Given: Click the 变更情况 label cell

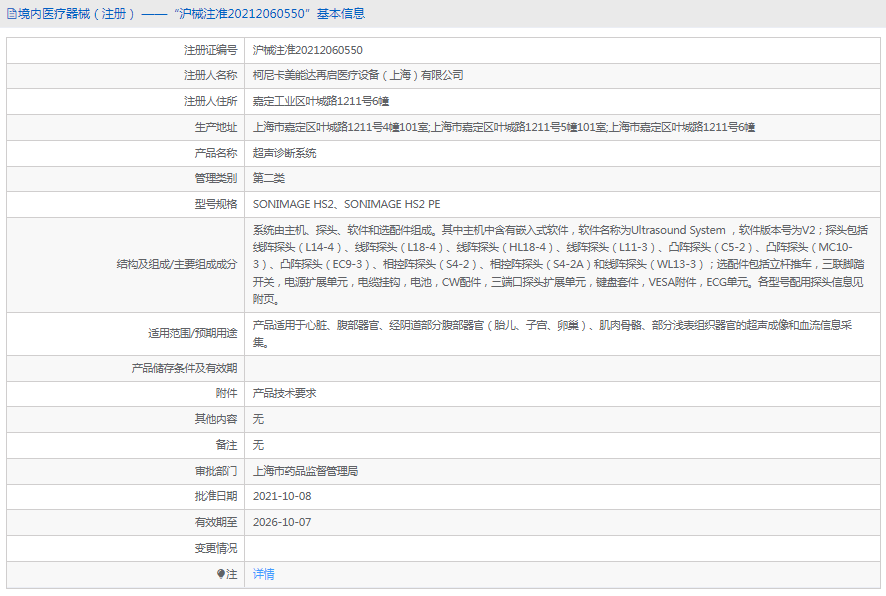Looking at the screenshot, I should click(125, 549).
